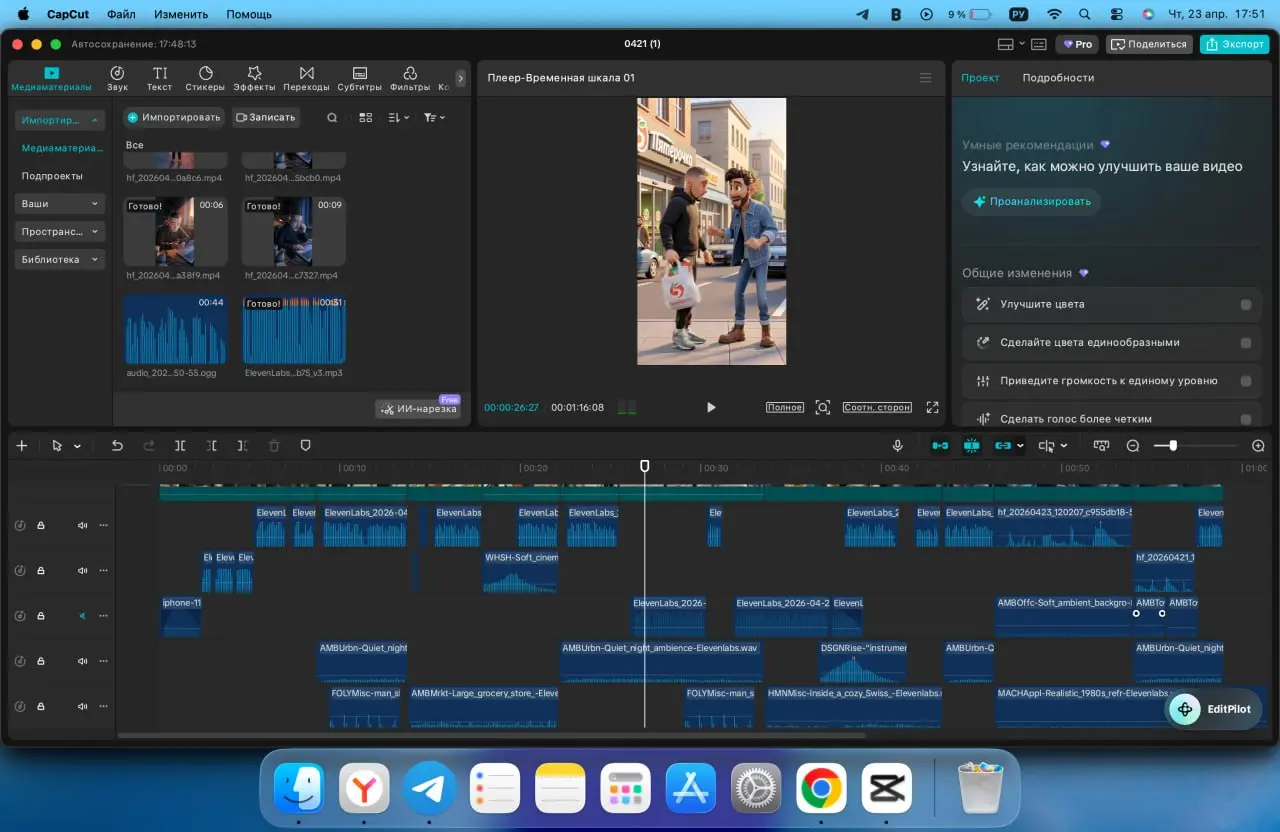The height and width of the screenshot is (832, 1280).
Task: Toggle auto snapping on the timeline
Action: point(971,446)
